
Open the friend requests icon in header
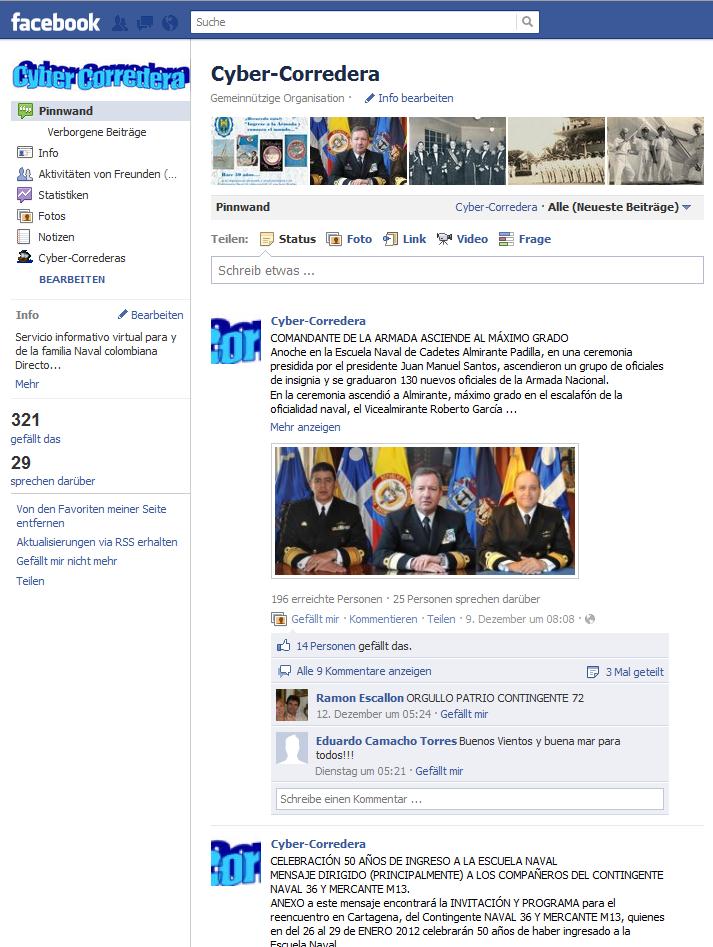coord(120,23)
